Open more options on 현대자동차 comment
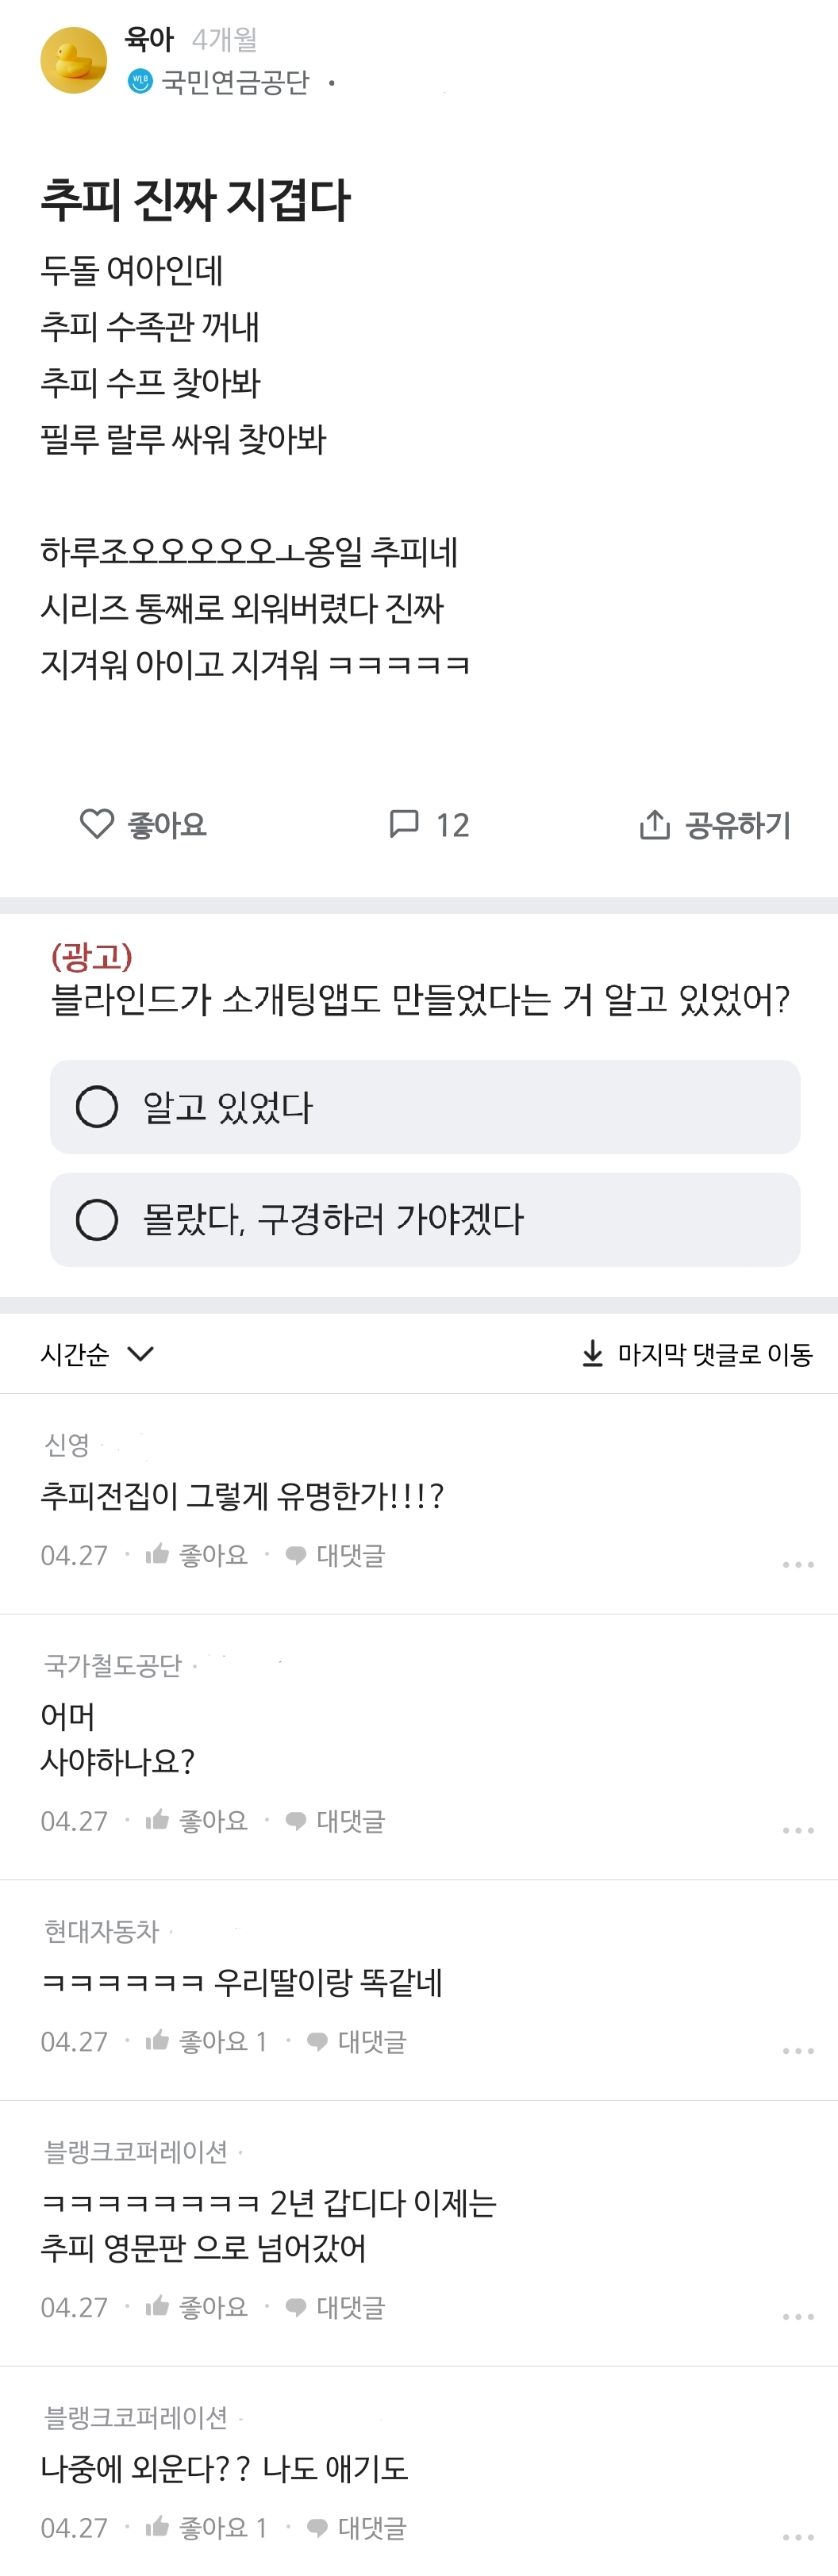 coord(797,2050)
